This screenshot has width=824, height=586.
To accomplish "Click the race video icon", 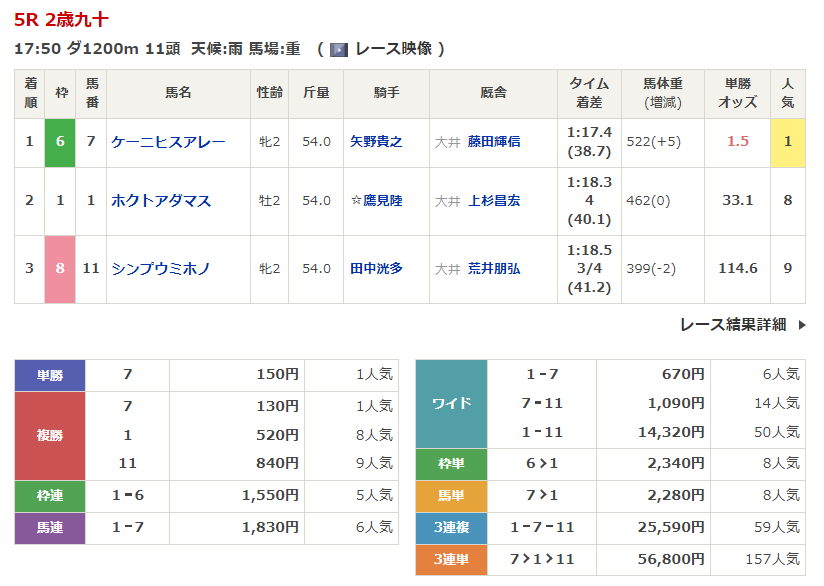I will pos(338,50).
